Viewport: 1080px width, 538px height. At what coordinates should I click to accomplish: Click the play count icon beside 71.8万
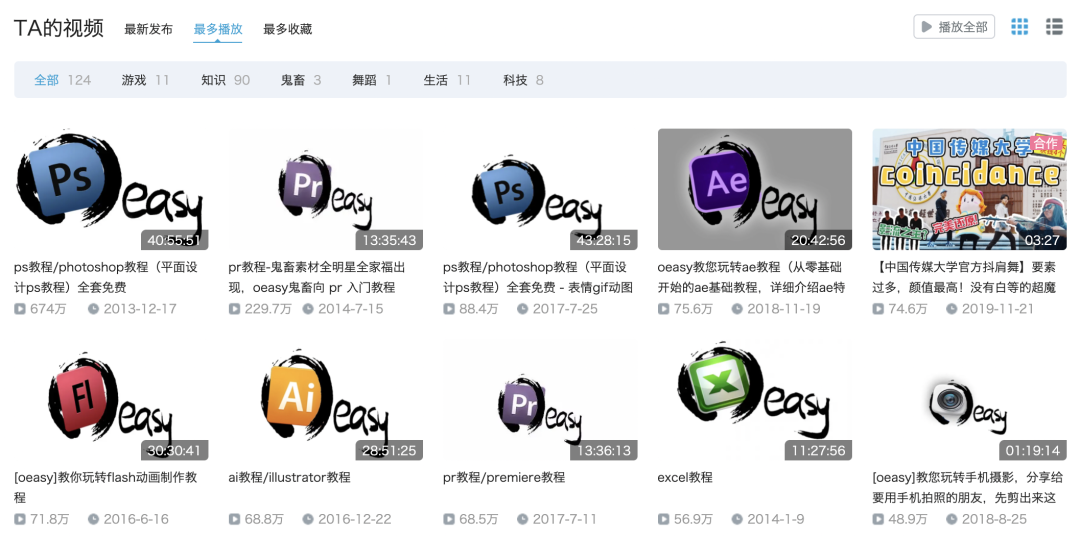[x=20, y=519]
